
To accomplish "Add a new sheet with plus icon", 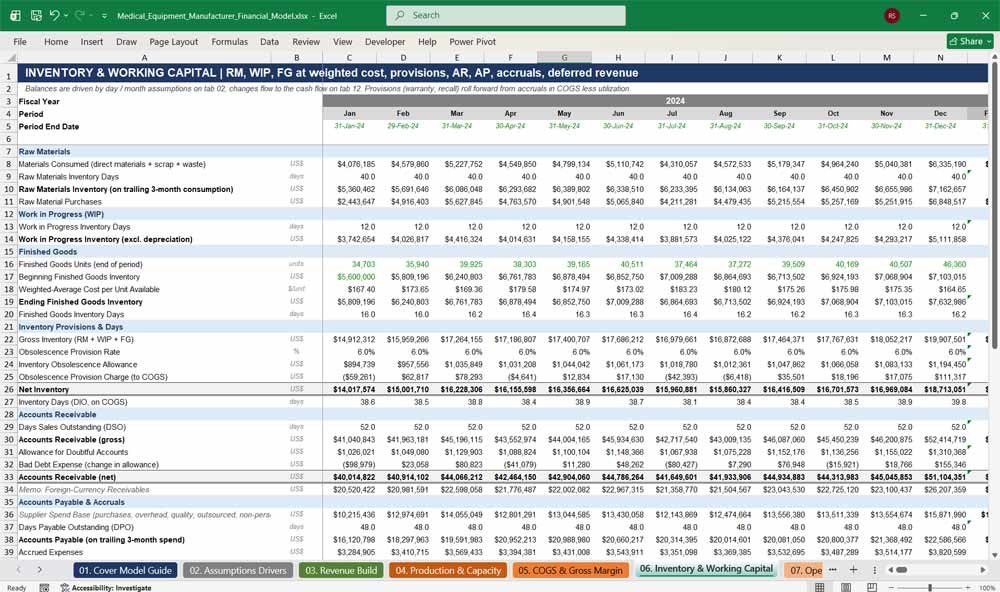I will (853, 570).
